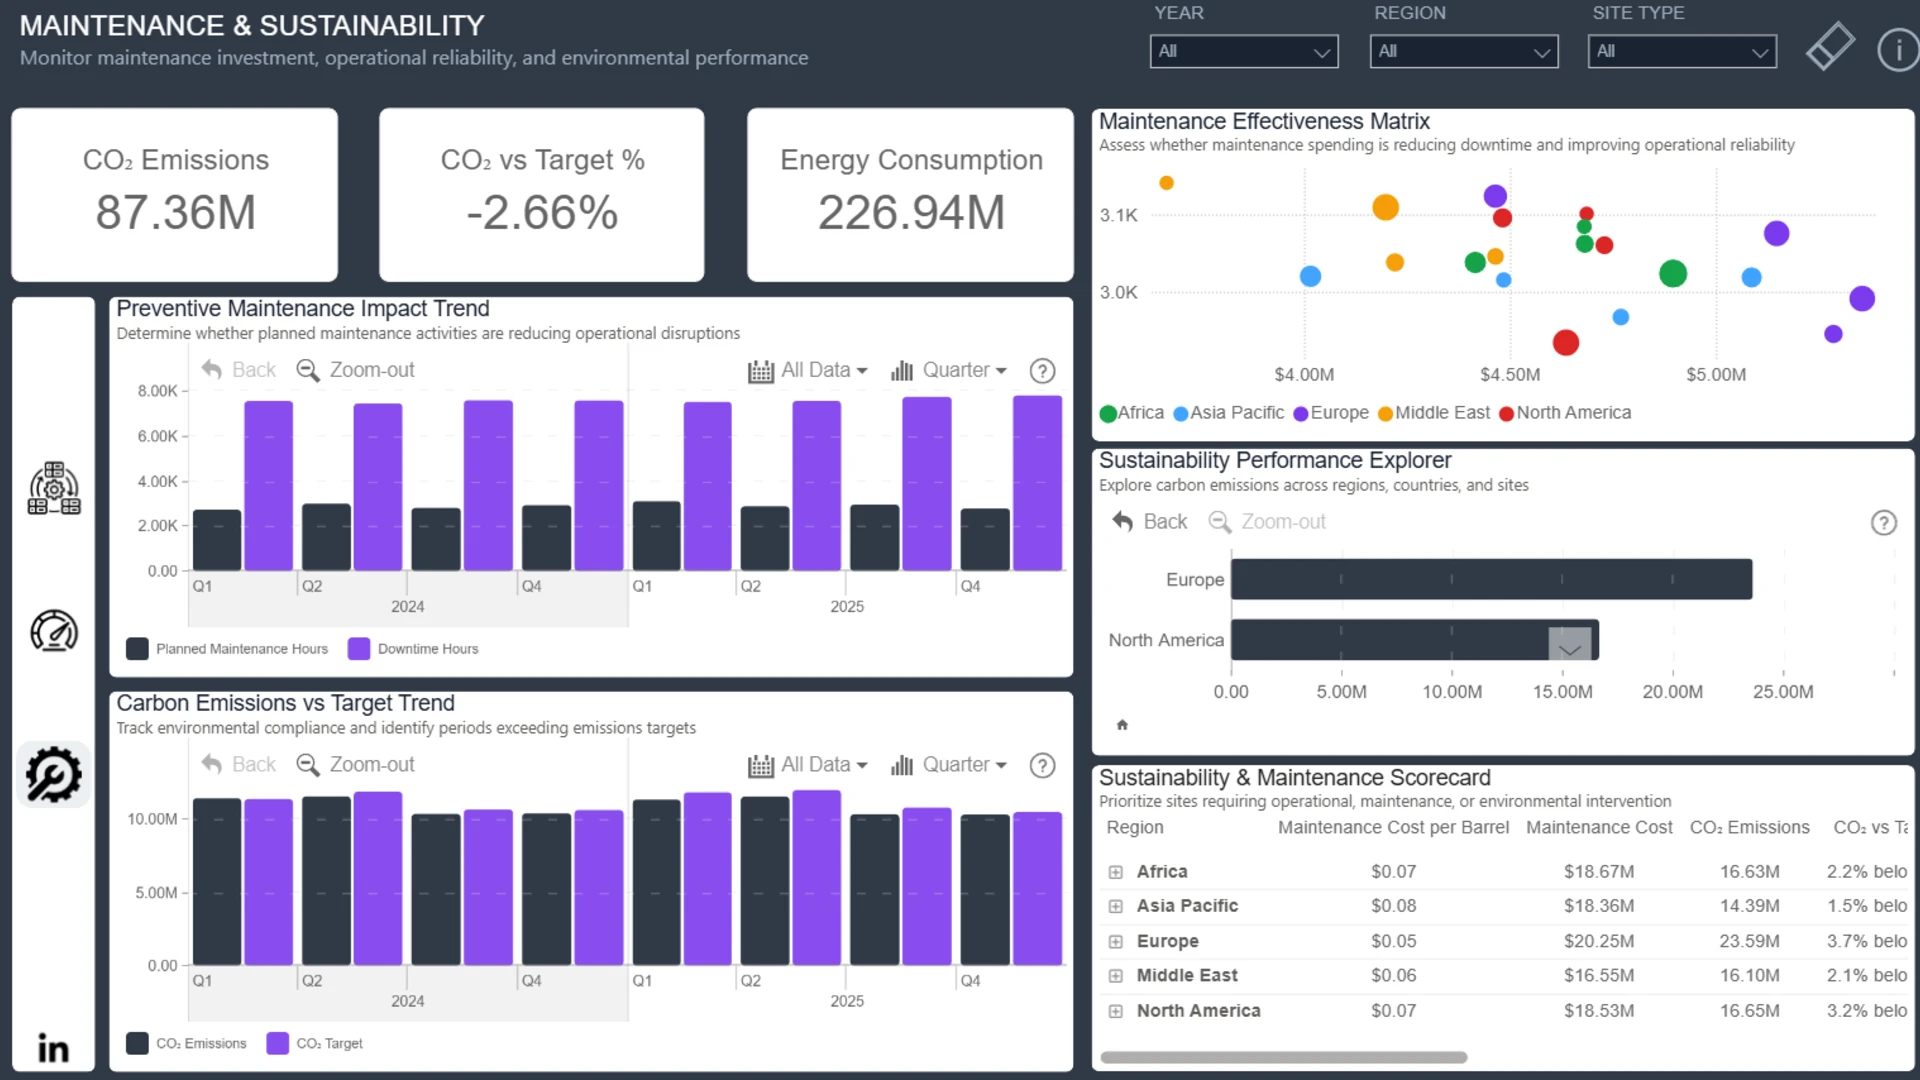This screenshot has width=1920, height=1080.
Task: Open All Data dropdown in Carbon Emissions chart
Action: click(808, 764)
